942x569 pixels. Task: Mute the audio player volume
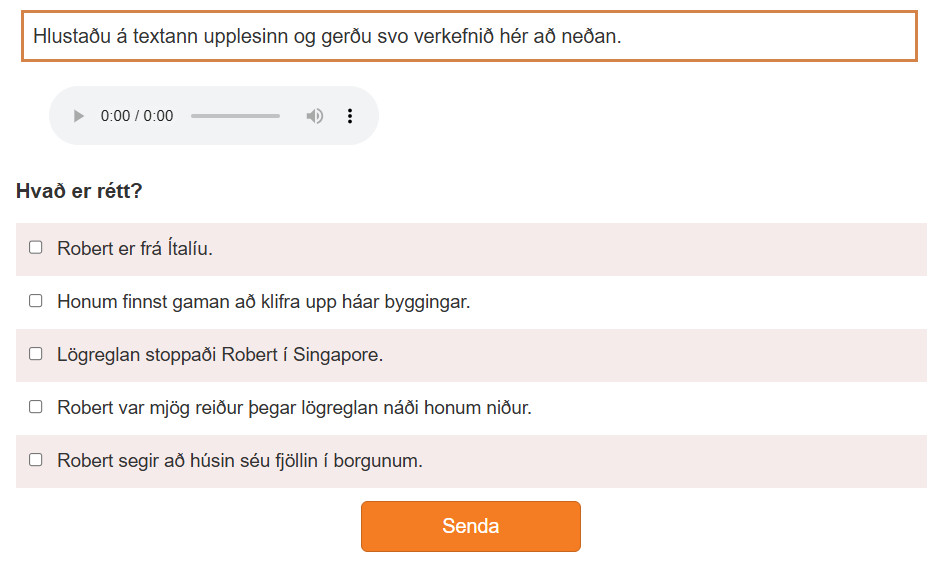click(x=315, y=116)
